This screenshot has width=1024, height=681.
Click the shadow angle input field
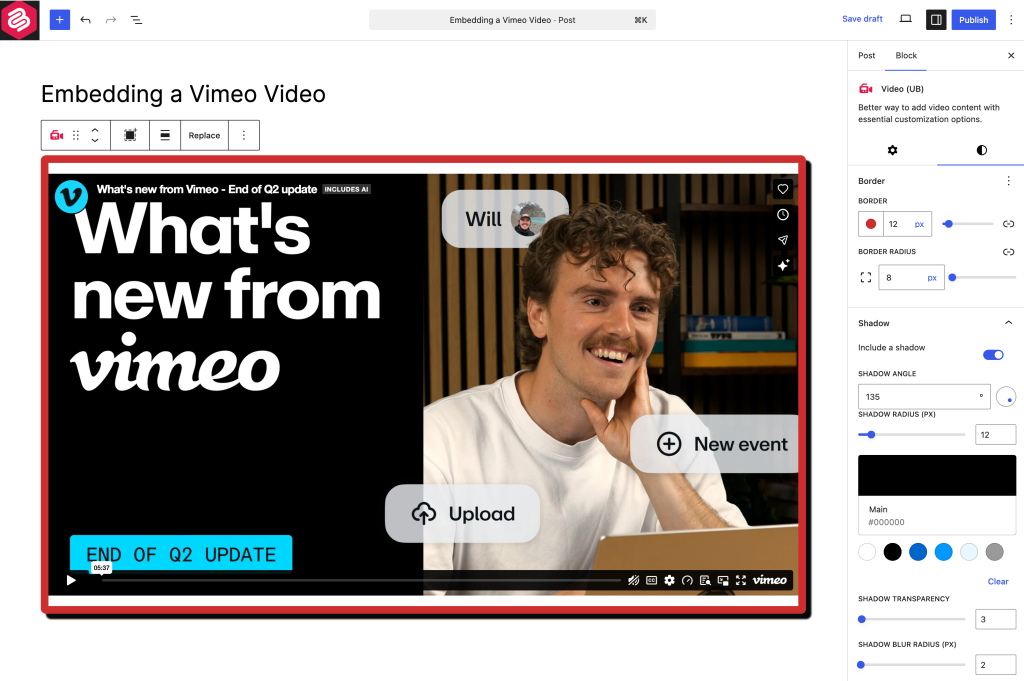coord(923,396)
